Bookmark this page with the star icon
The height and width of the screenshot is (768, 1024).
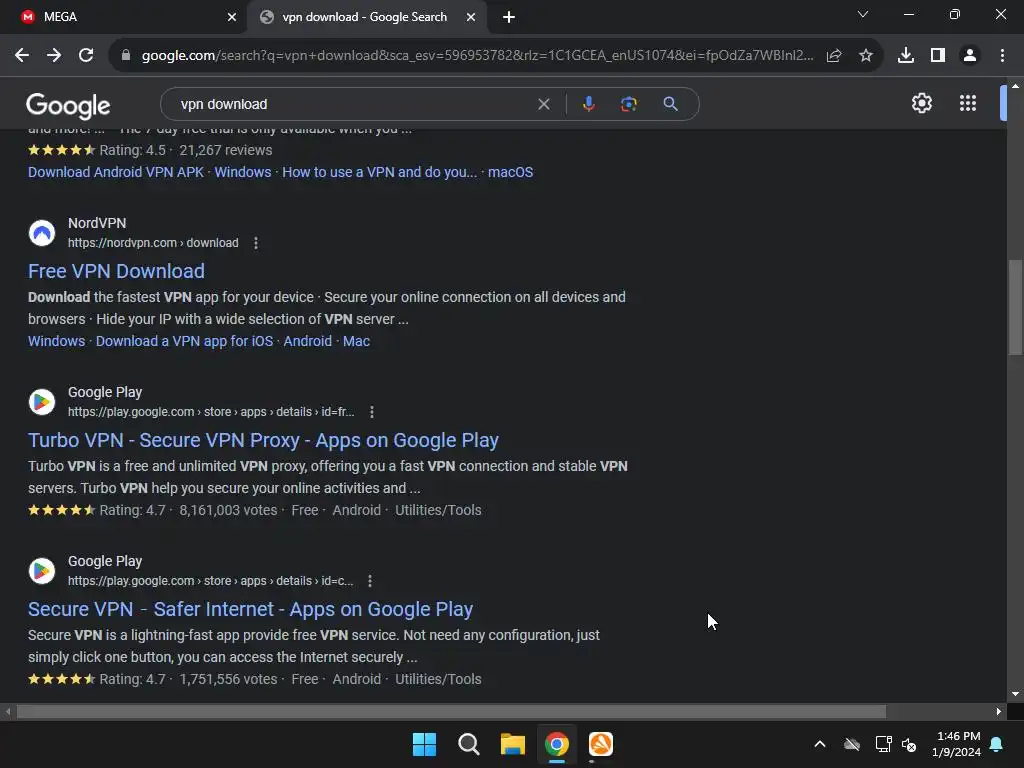(866, 56)
